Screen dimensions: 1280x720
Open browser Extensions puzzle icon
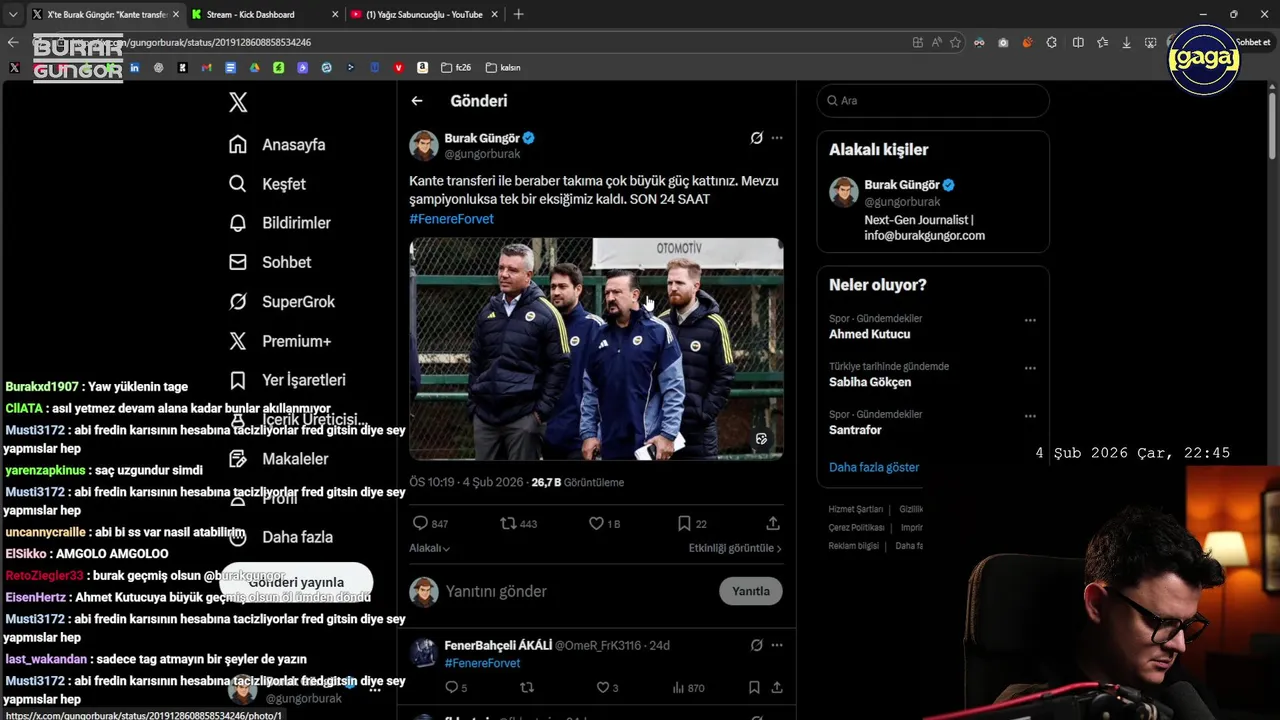1051,42
